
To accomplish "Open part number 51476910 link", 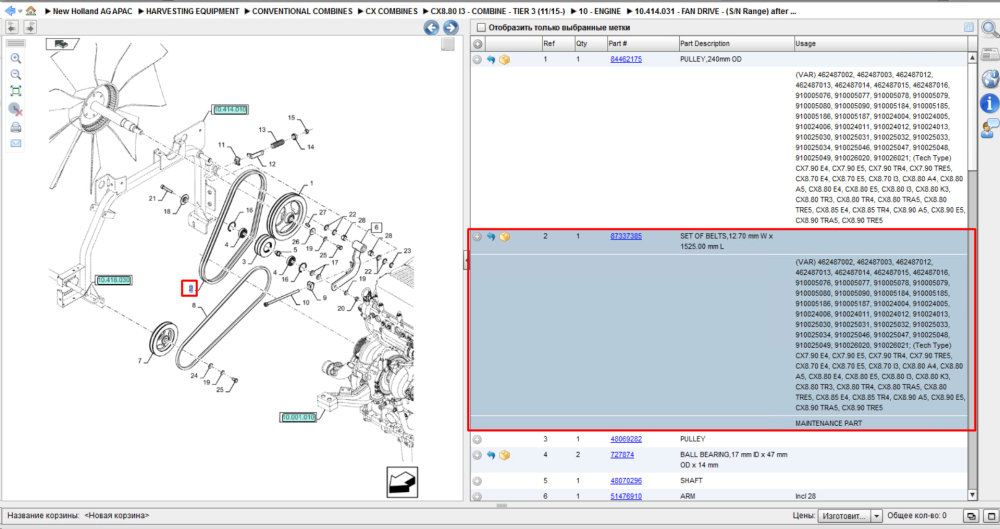I will click(626, 496).
